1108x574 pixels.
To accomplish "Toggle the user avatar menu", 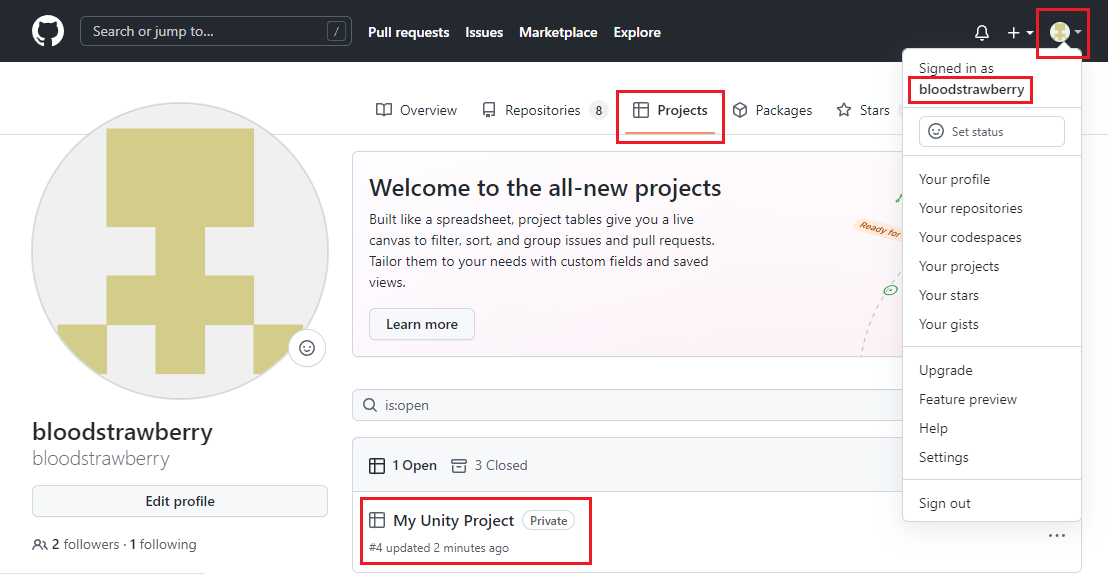I will (x=1066, y=32).
